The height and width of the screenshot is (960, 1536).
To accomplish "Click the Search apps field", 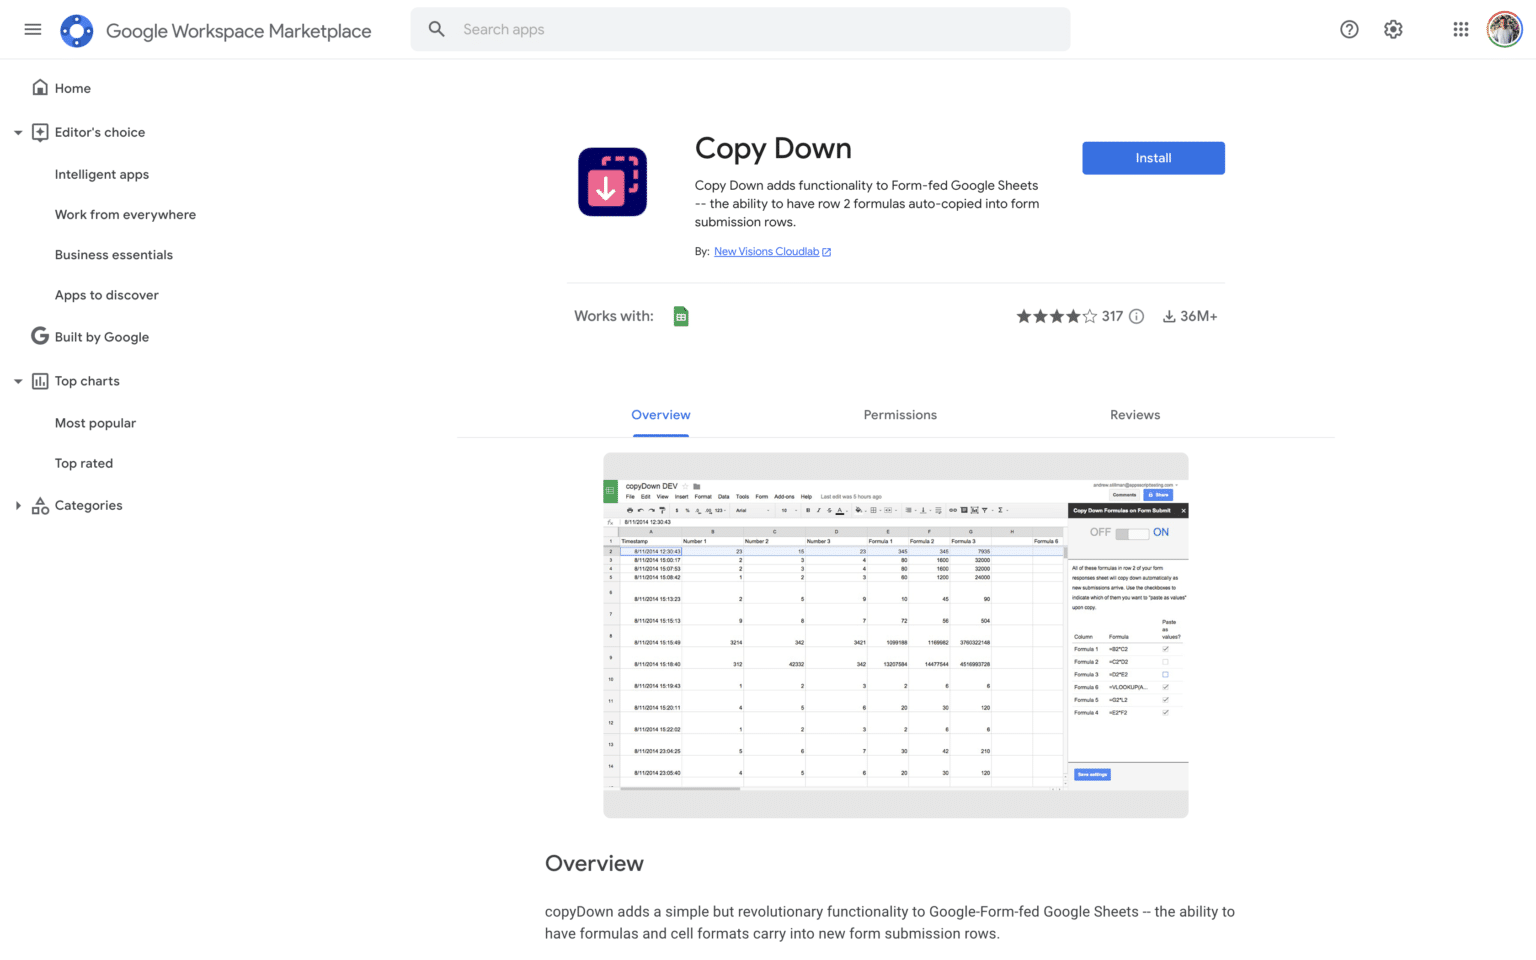I will 740,29.
